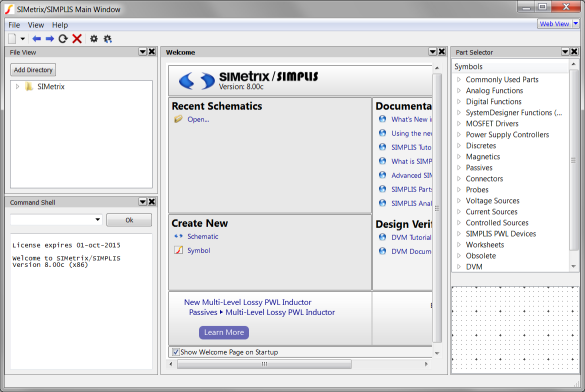Create a new Symbol link
The height and width of the screenshot is (392, 585).
coord(199,251)
